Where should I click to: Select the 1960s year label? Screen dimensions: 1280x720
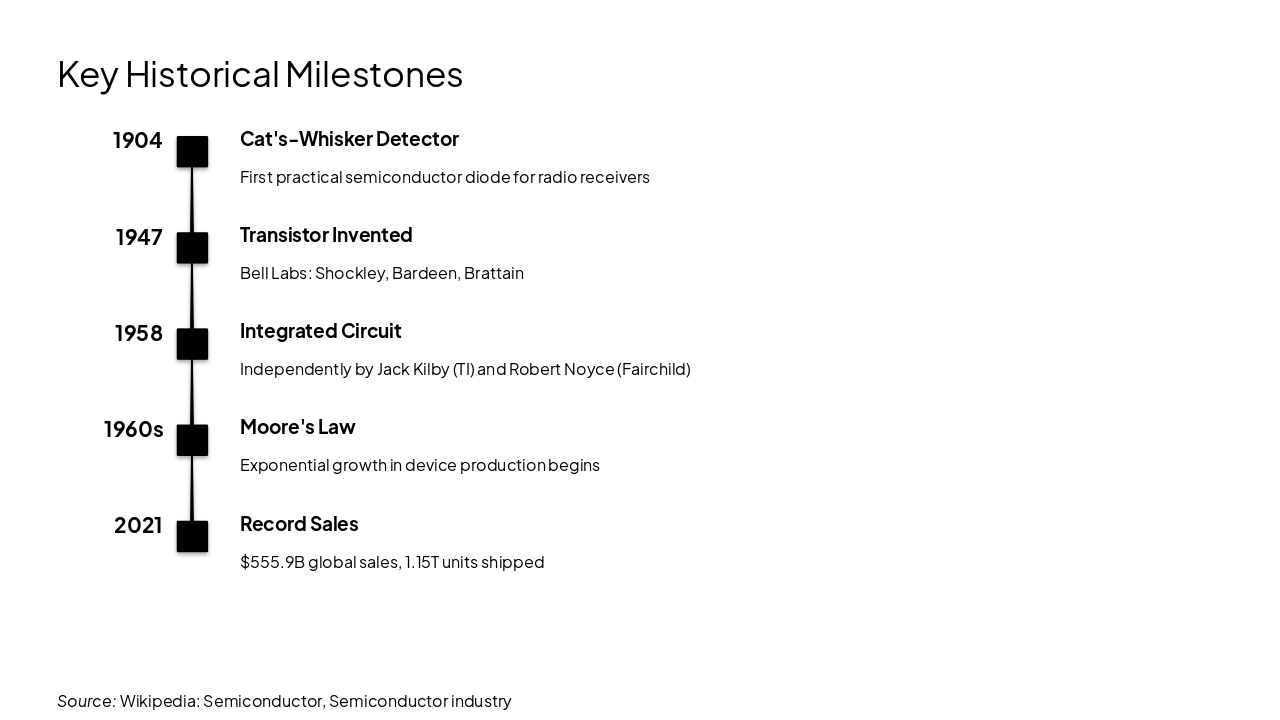[133, 429]
